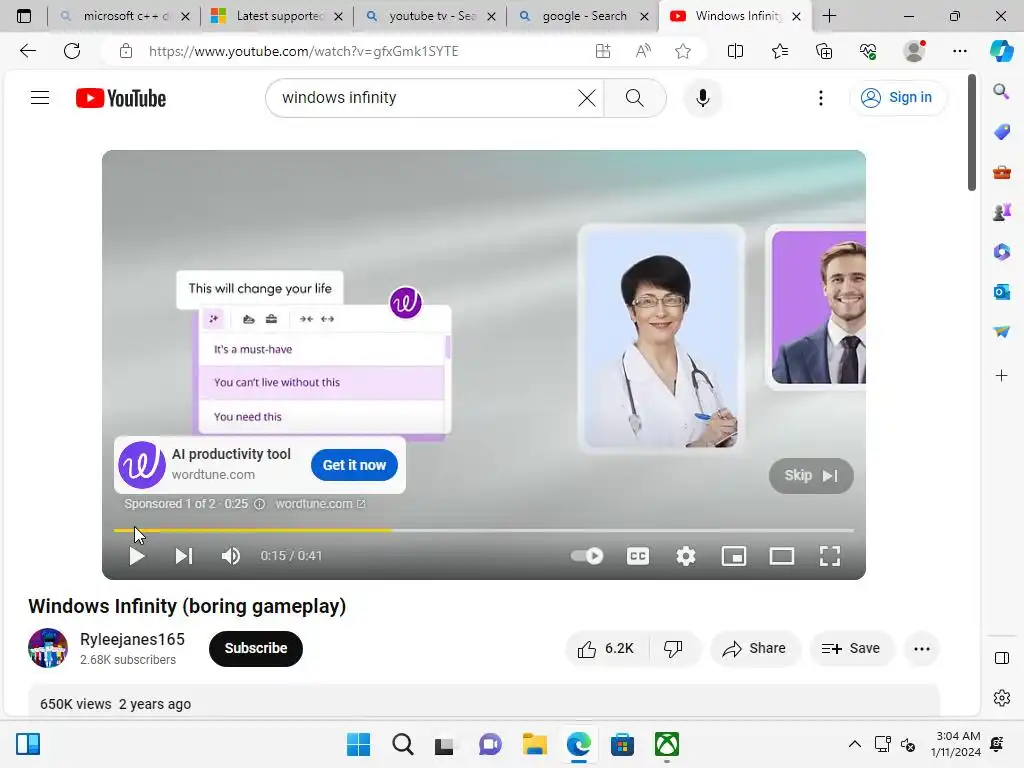Screen dimensions: 1024x768
Task: Switch to microsoft c++ tab
Action: (124, 16)
